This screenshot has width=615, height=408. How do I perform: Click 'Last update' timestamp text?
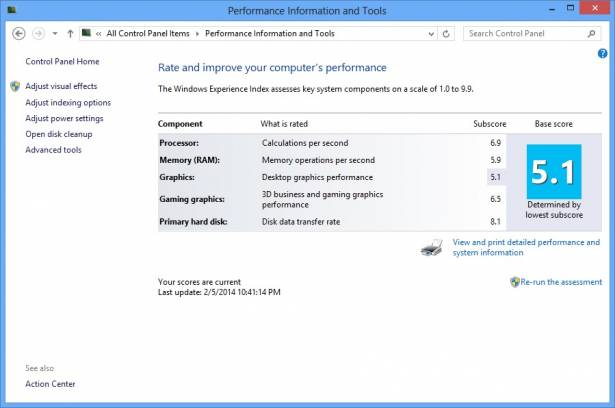tap(219, 292)
